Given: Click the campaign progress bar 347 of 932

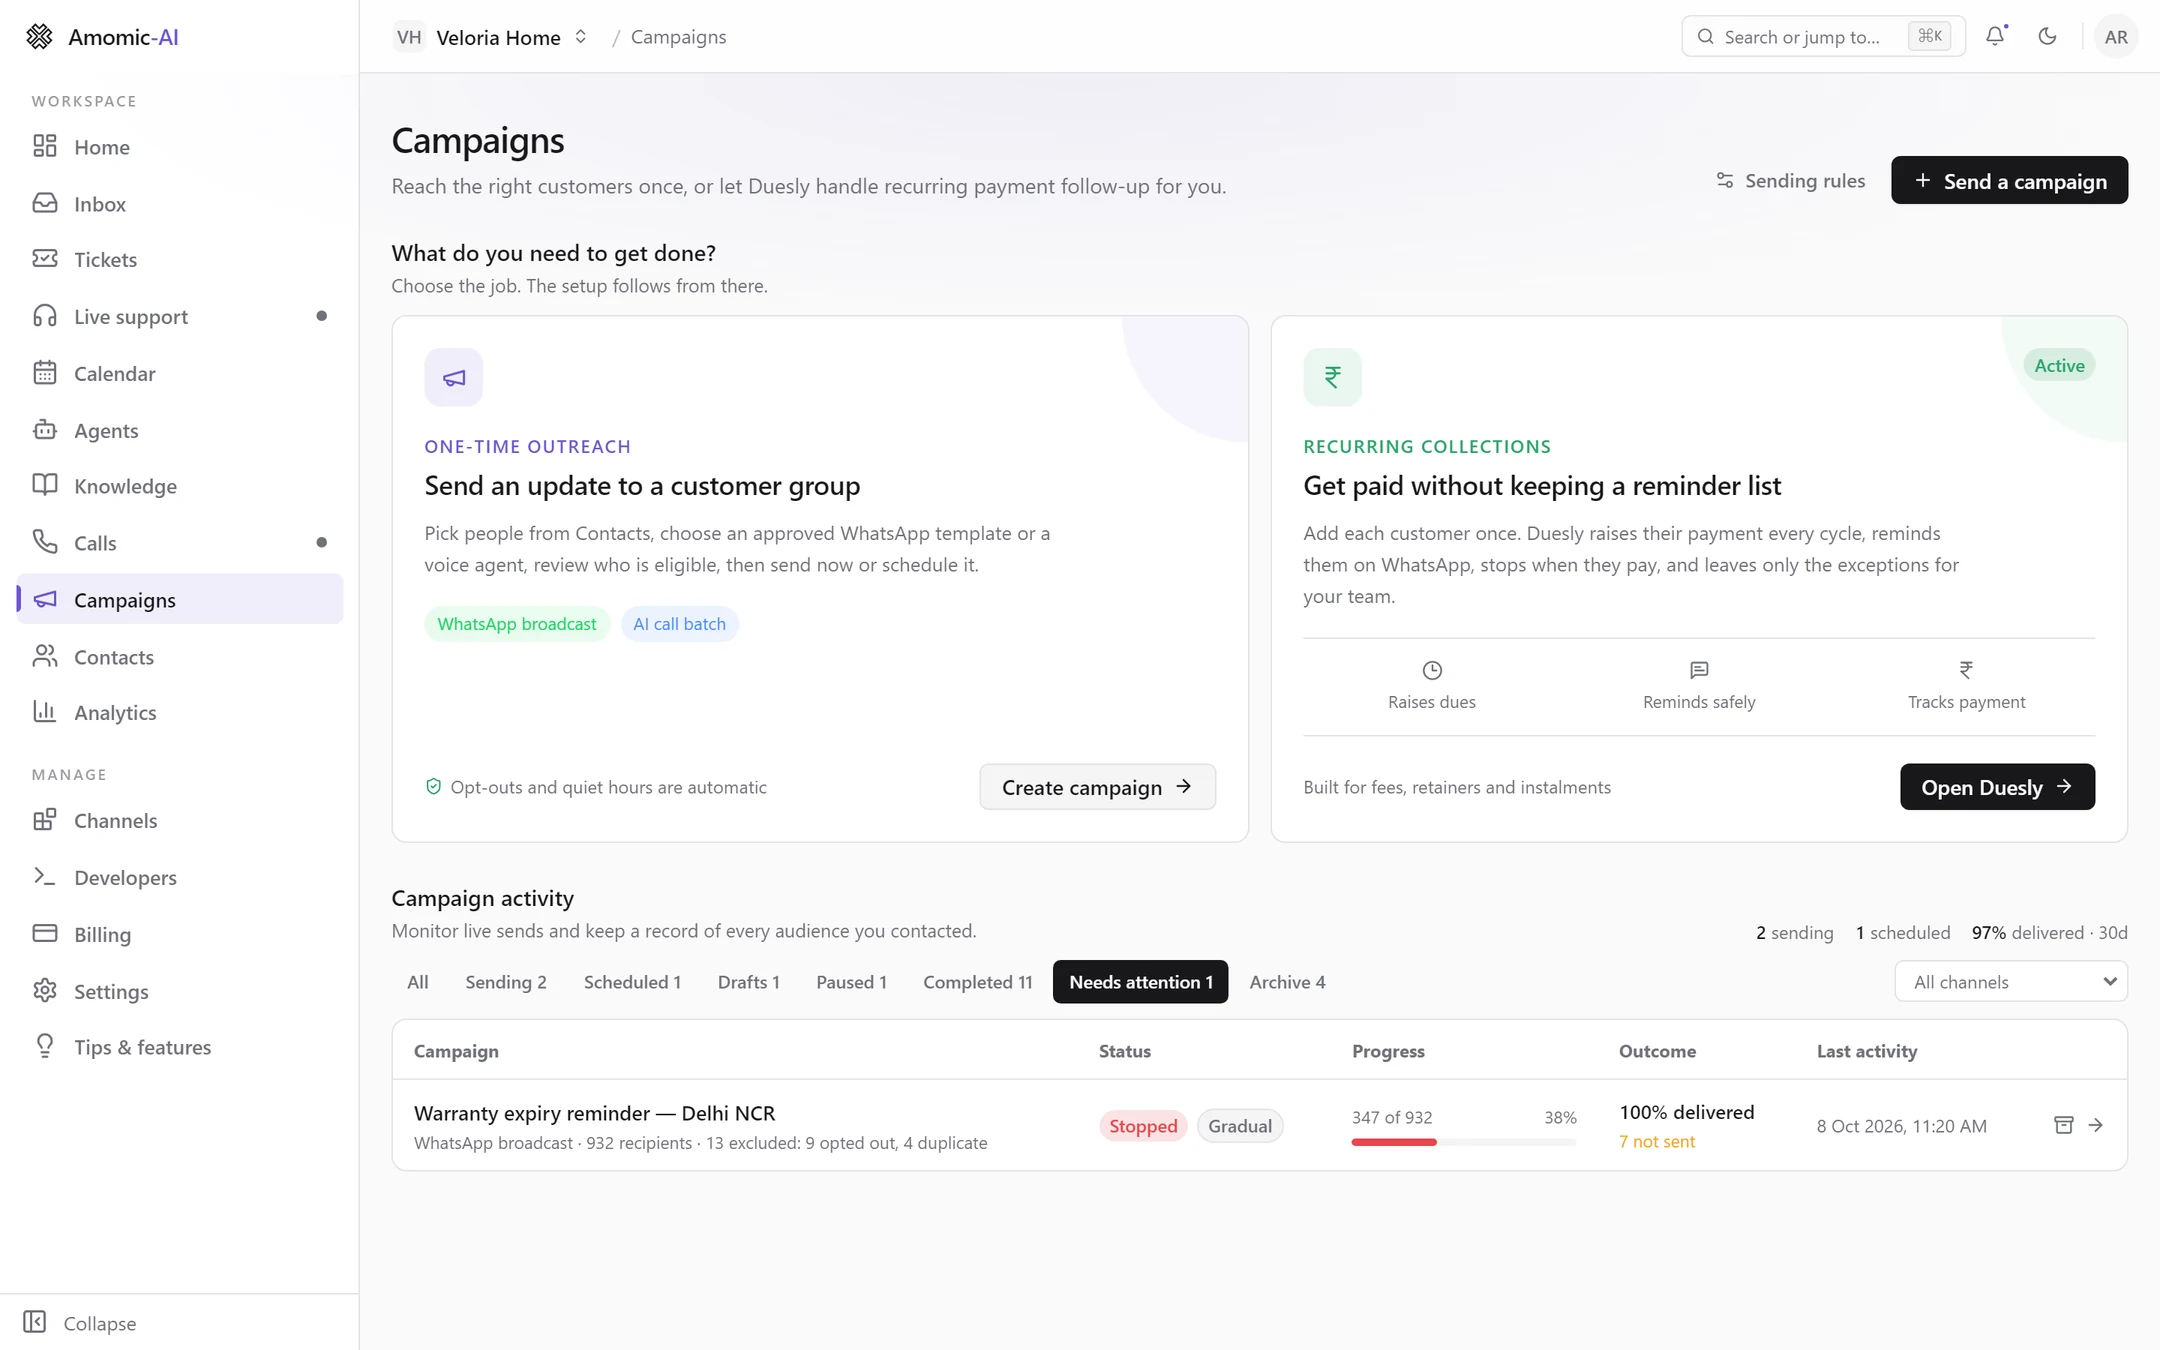Looking at the screenshot, I should 1464,1141.
